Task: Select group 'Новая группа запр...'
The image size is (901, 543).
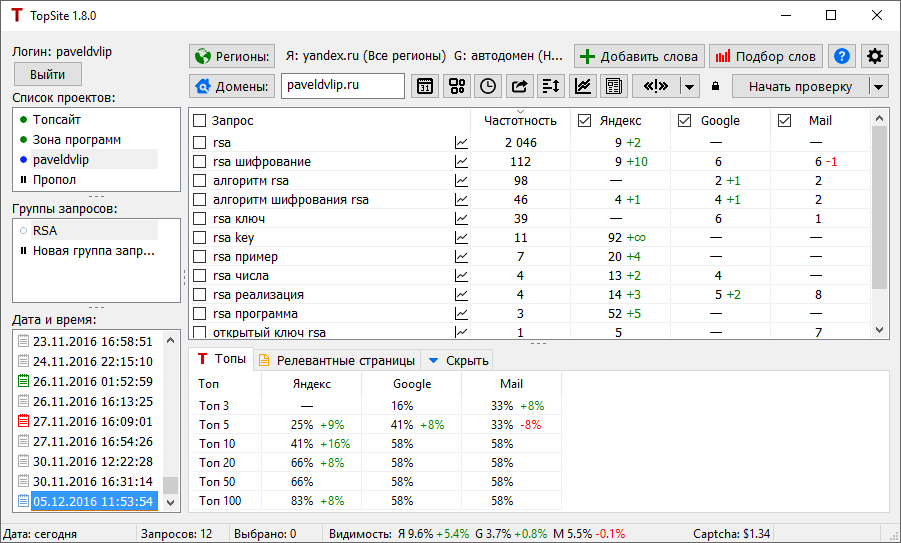Action: 93,251
